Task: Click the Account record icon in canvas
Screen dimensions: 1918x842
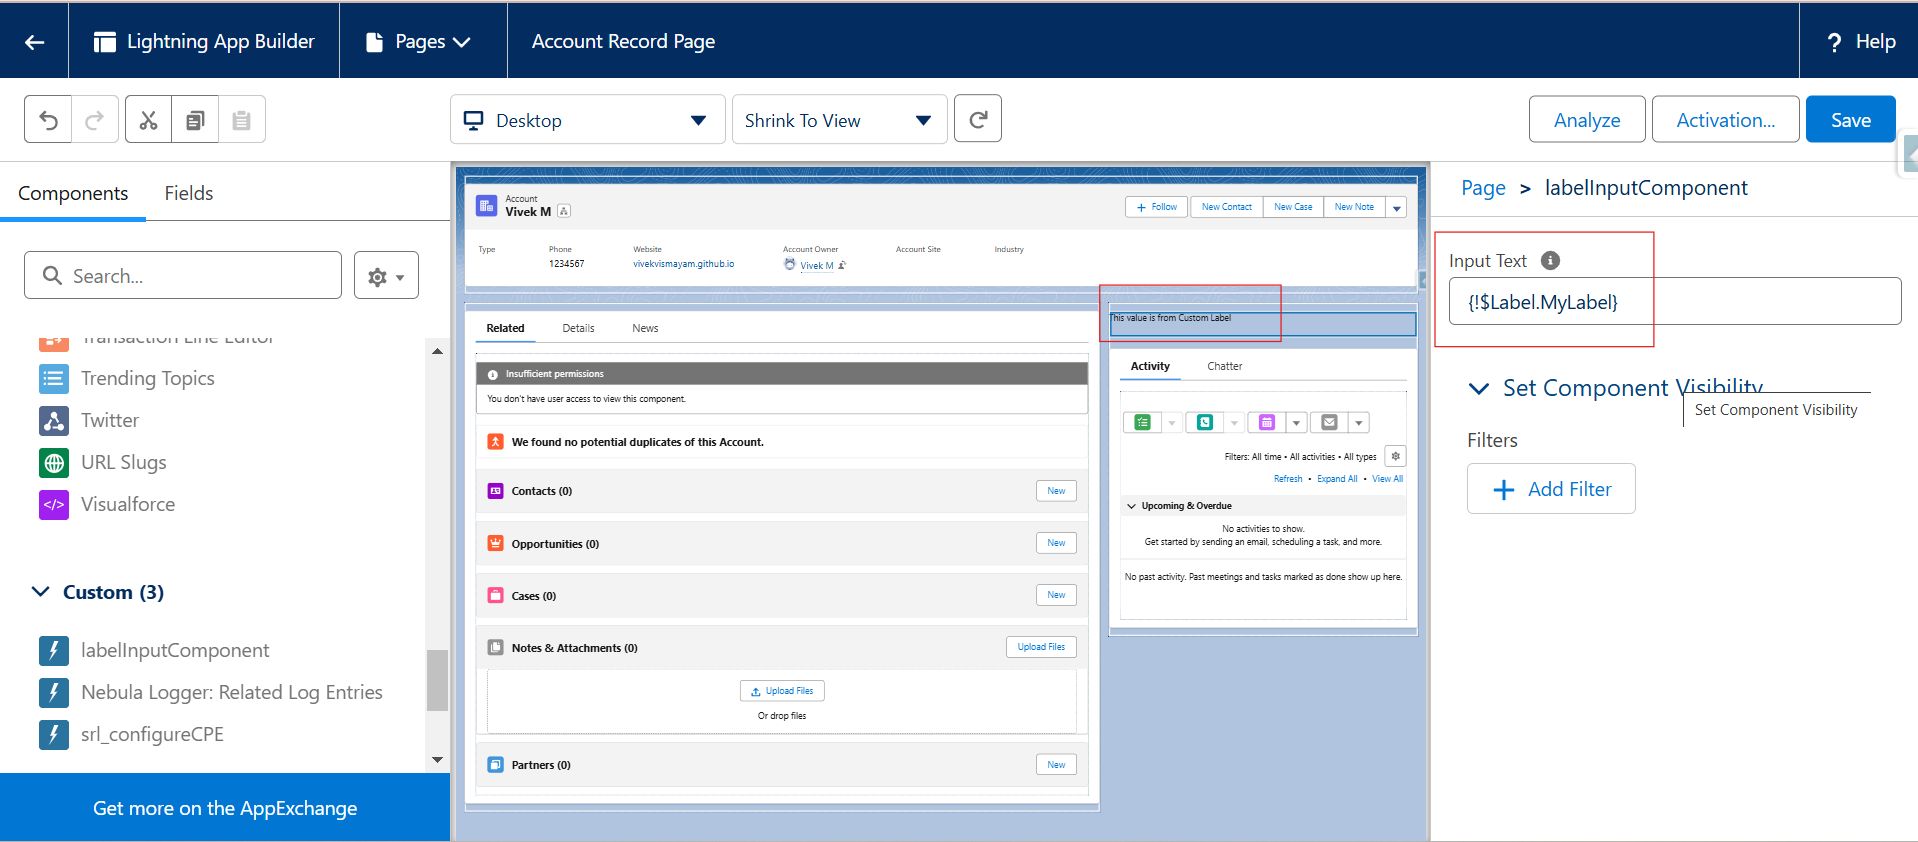Action: pyautogui.click(x=486, y=205)
